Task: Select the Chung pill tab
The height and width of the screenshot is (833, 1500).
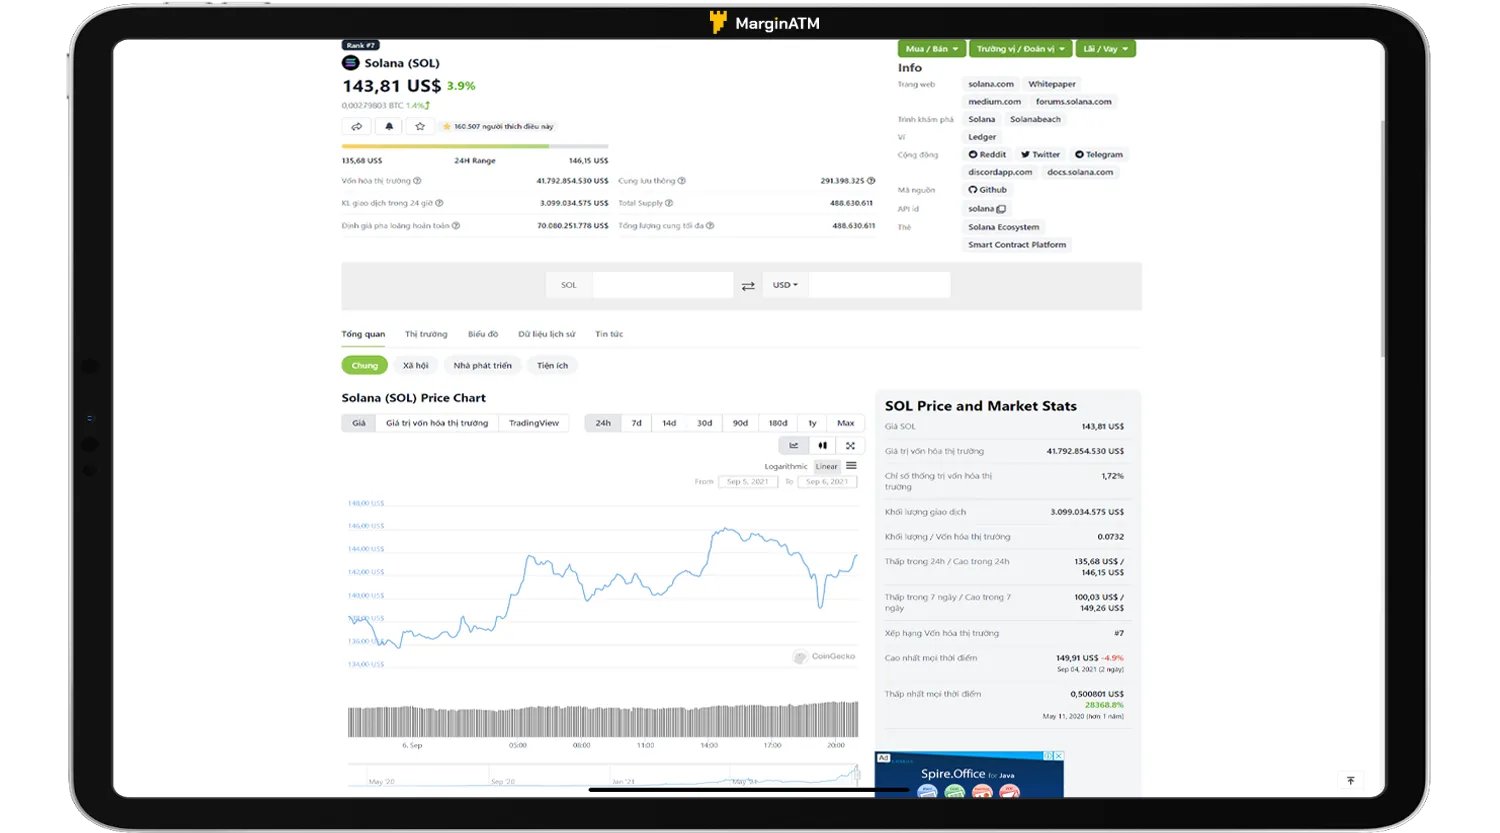Action: (365, 366)
